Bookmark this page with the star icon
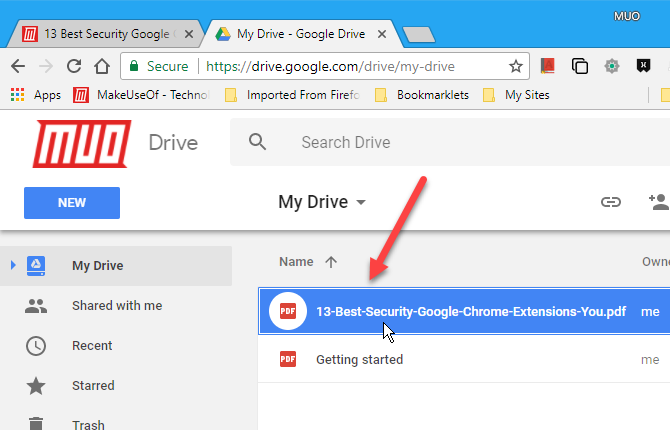 click(516, 66)
